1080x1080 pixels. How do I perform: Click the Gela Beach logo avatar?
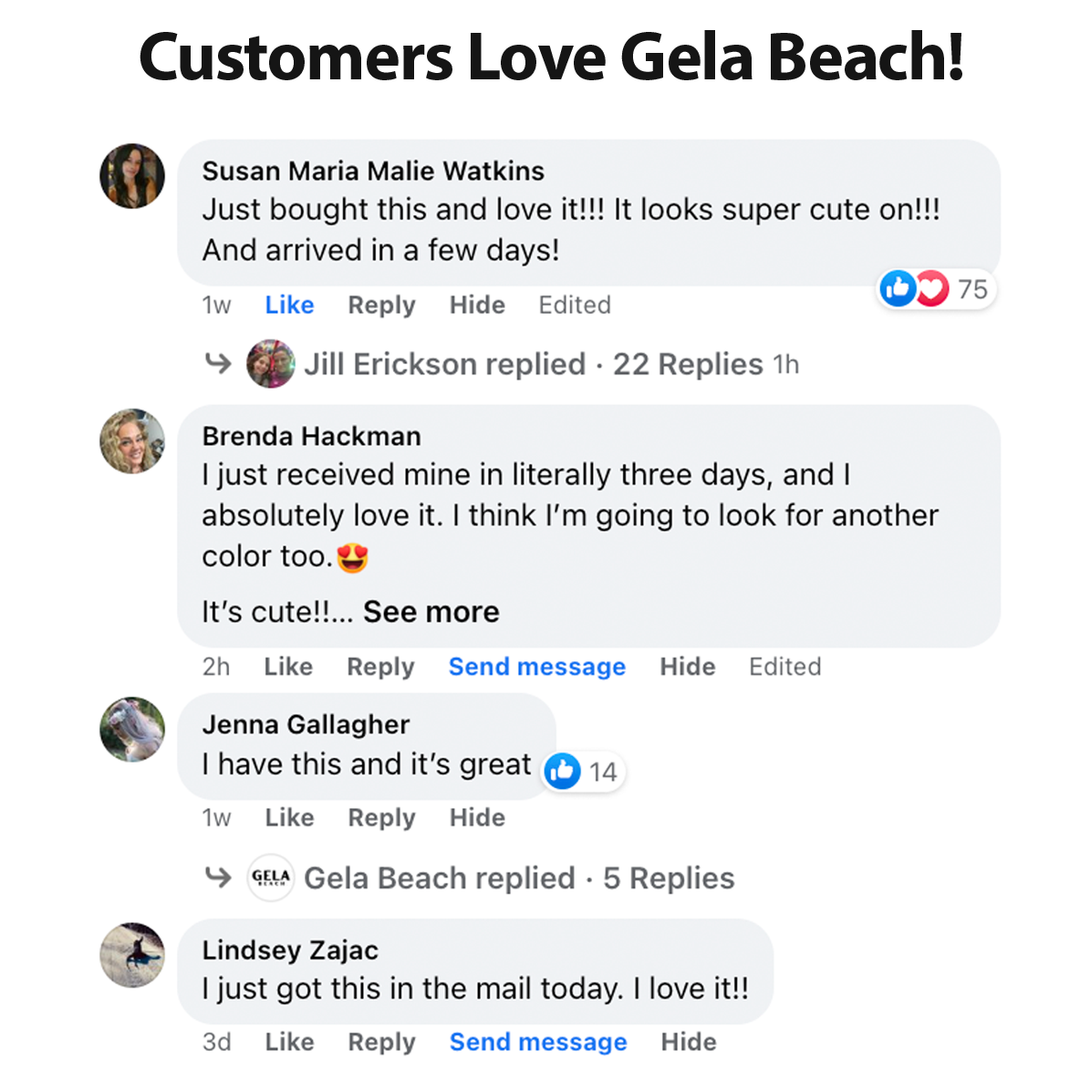click(271, 878)
